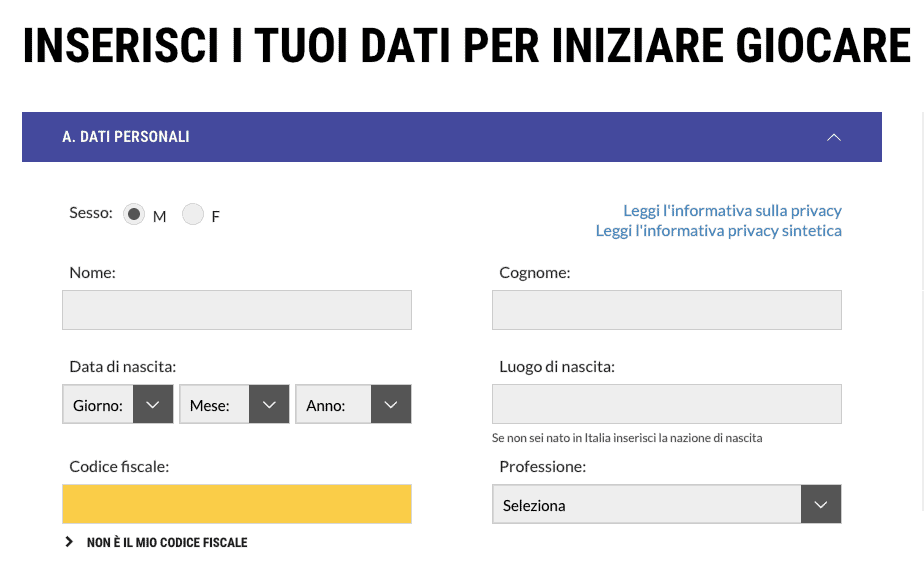The width and height of the screenshot is (924, 566).
Task: Select the F radio button for Sesso
Action: pos(193,214)
